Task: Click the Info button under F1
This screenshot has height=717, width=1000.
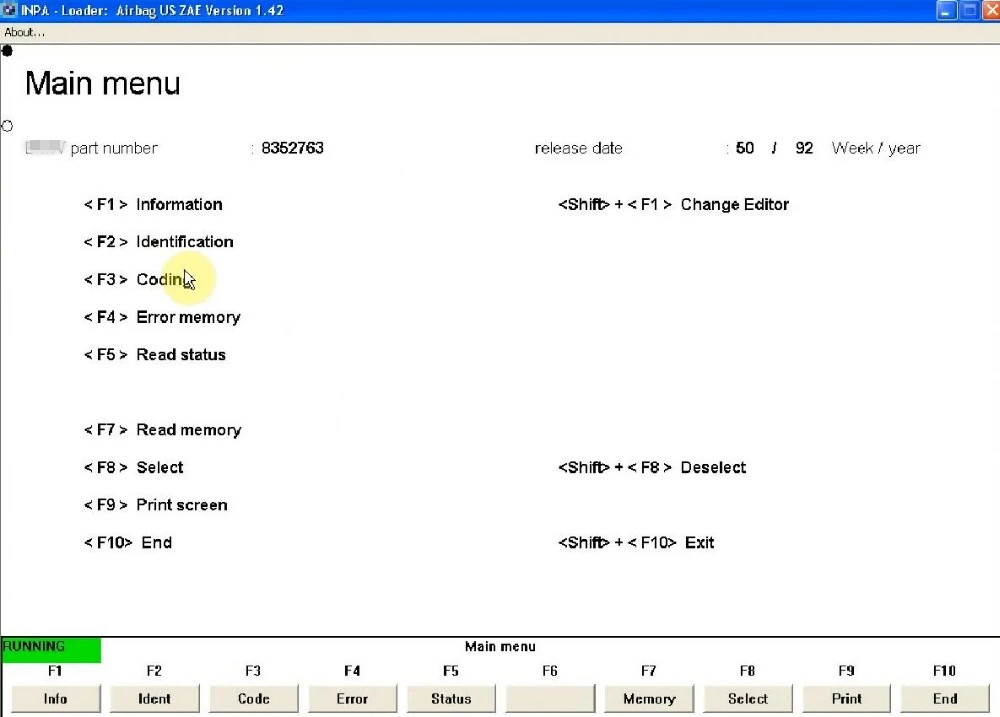Action: click(x=55, y=699)
